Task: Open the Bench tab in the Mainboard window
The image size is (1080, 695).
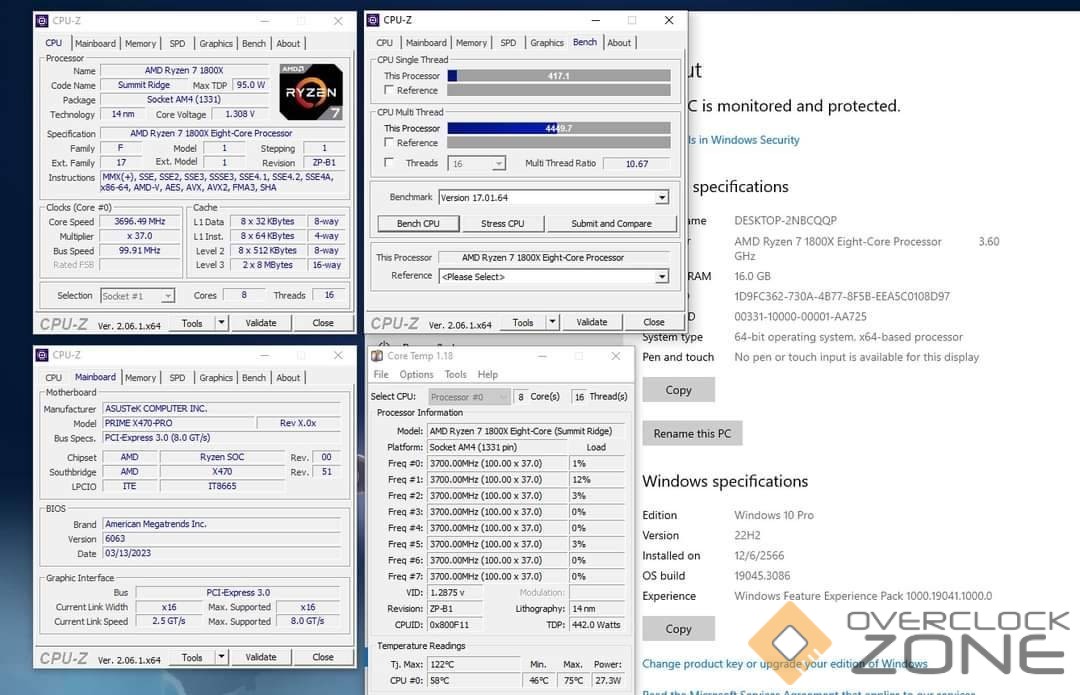Action: click(x=253, y=377)
